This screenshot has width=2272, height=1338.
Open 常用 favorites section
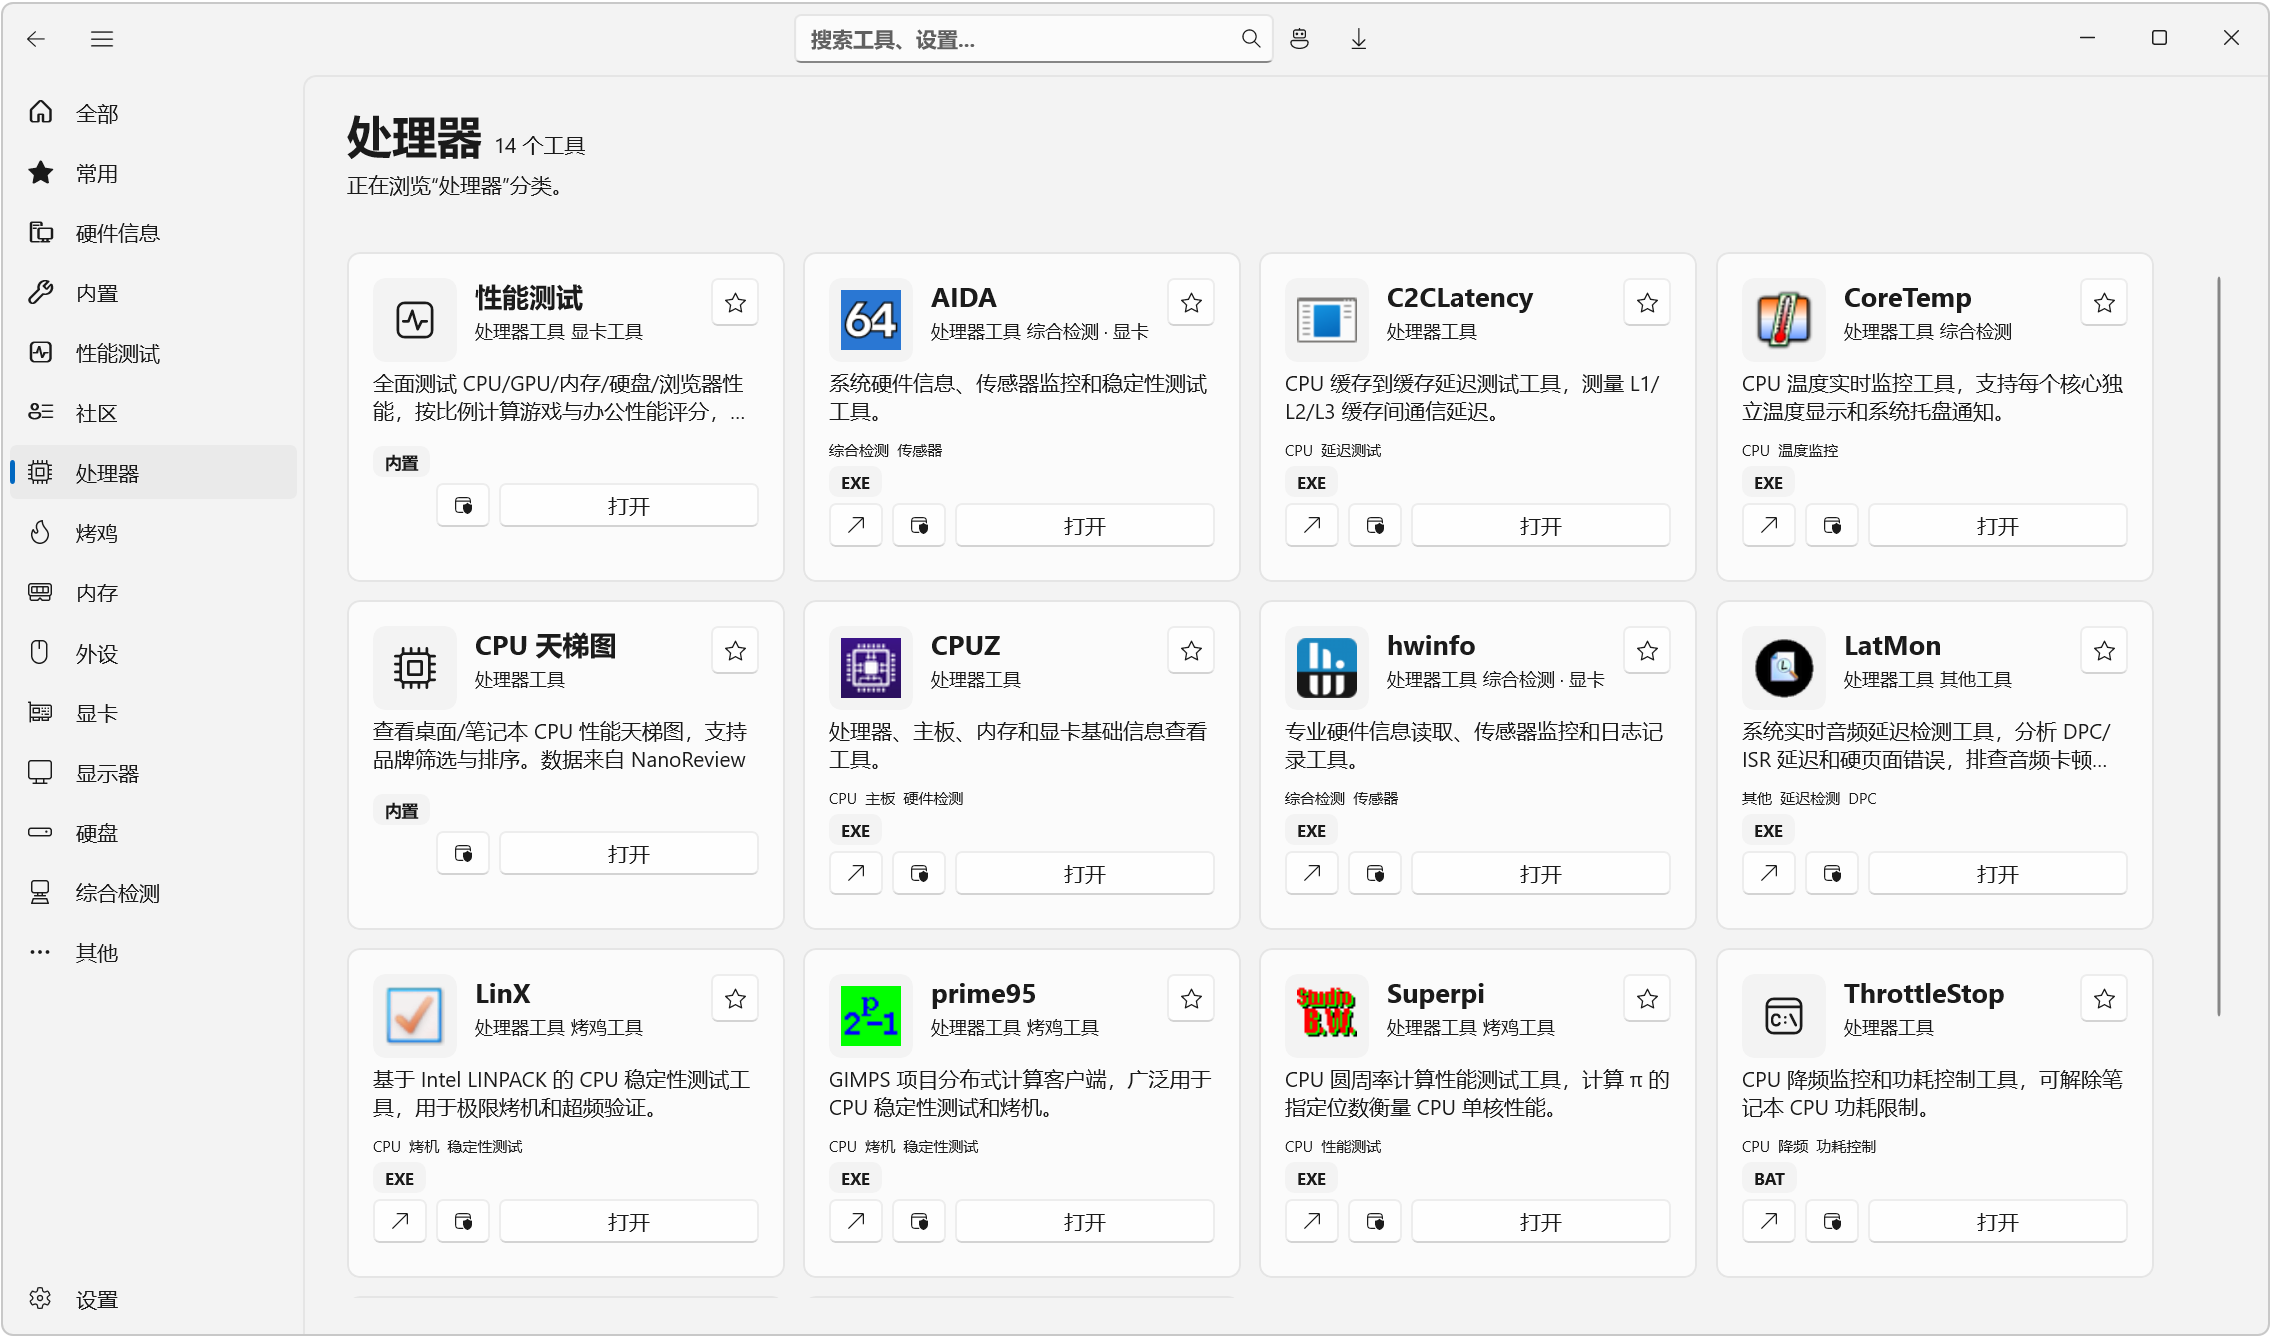click(x=153, y=173)
